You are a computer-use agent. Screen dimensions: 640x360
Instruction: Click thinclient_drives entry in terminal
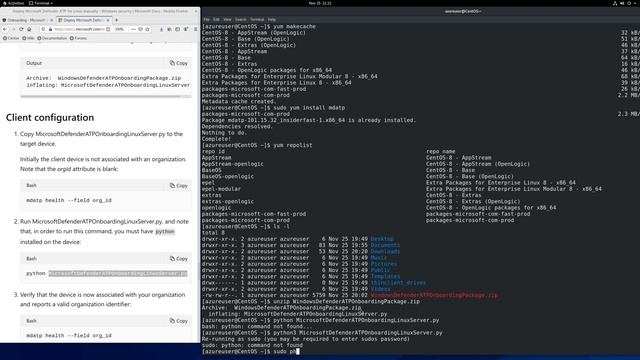[398, 283]
